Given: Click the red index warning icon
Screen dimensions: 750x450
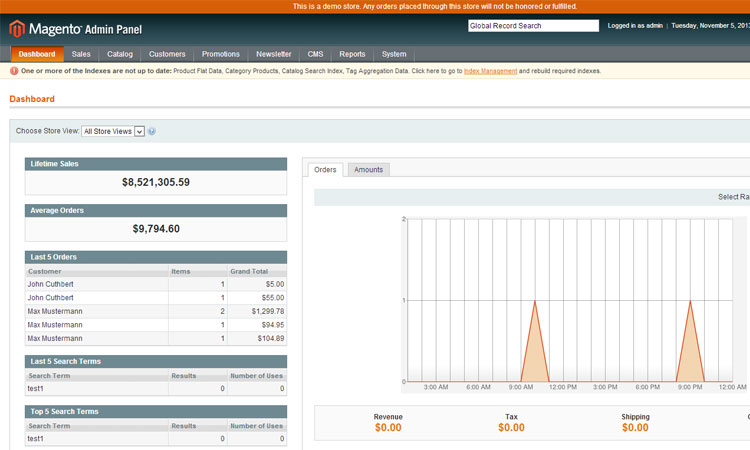Looking at the screenshot, I should coord(14,71).
